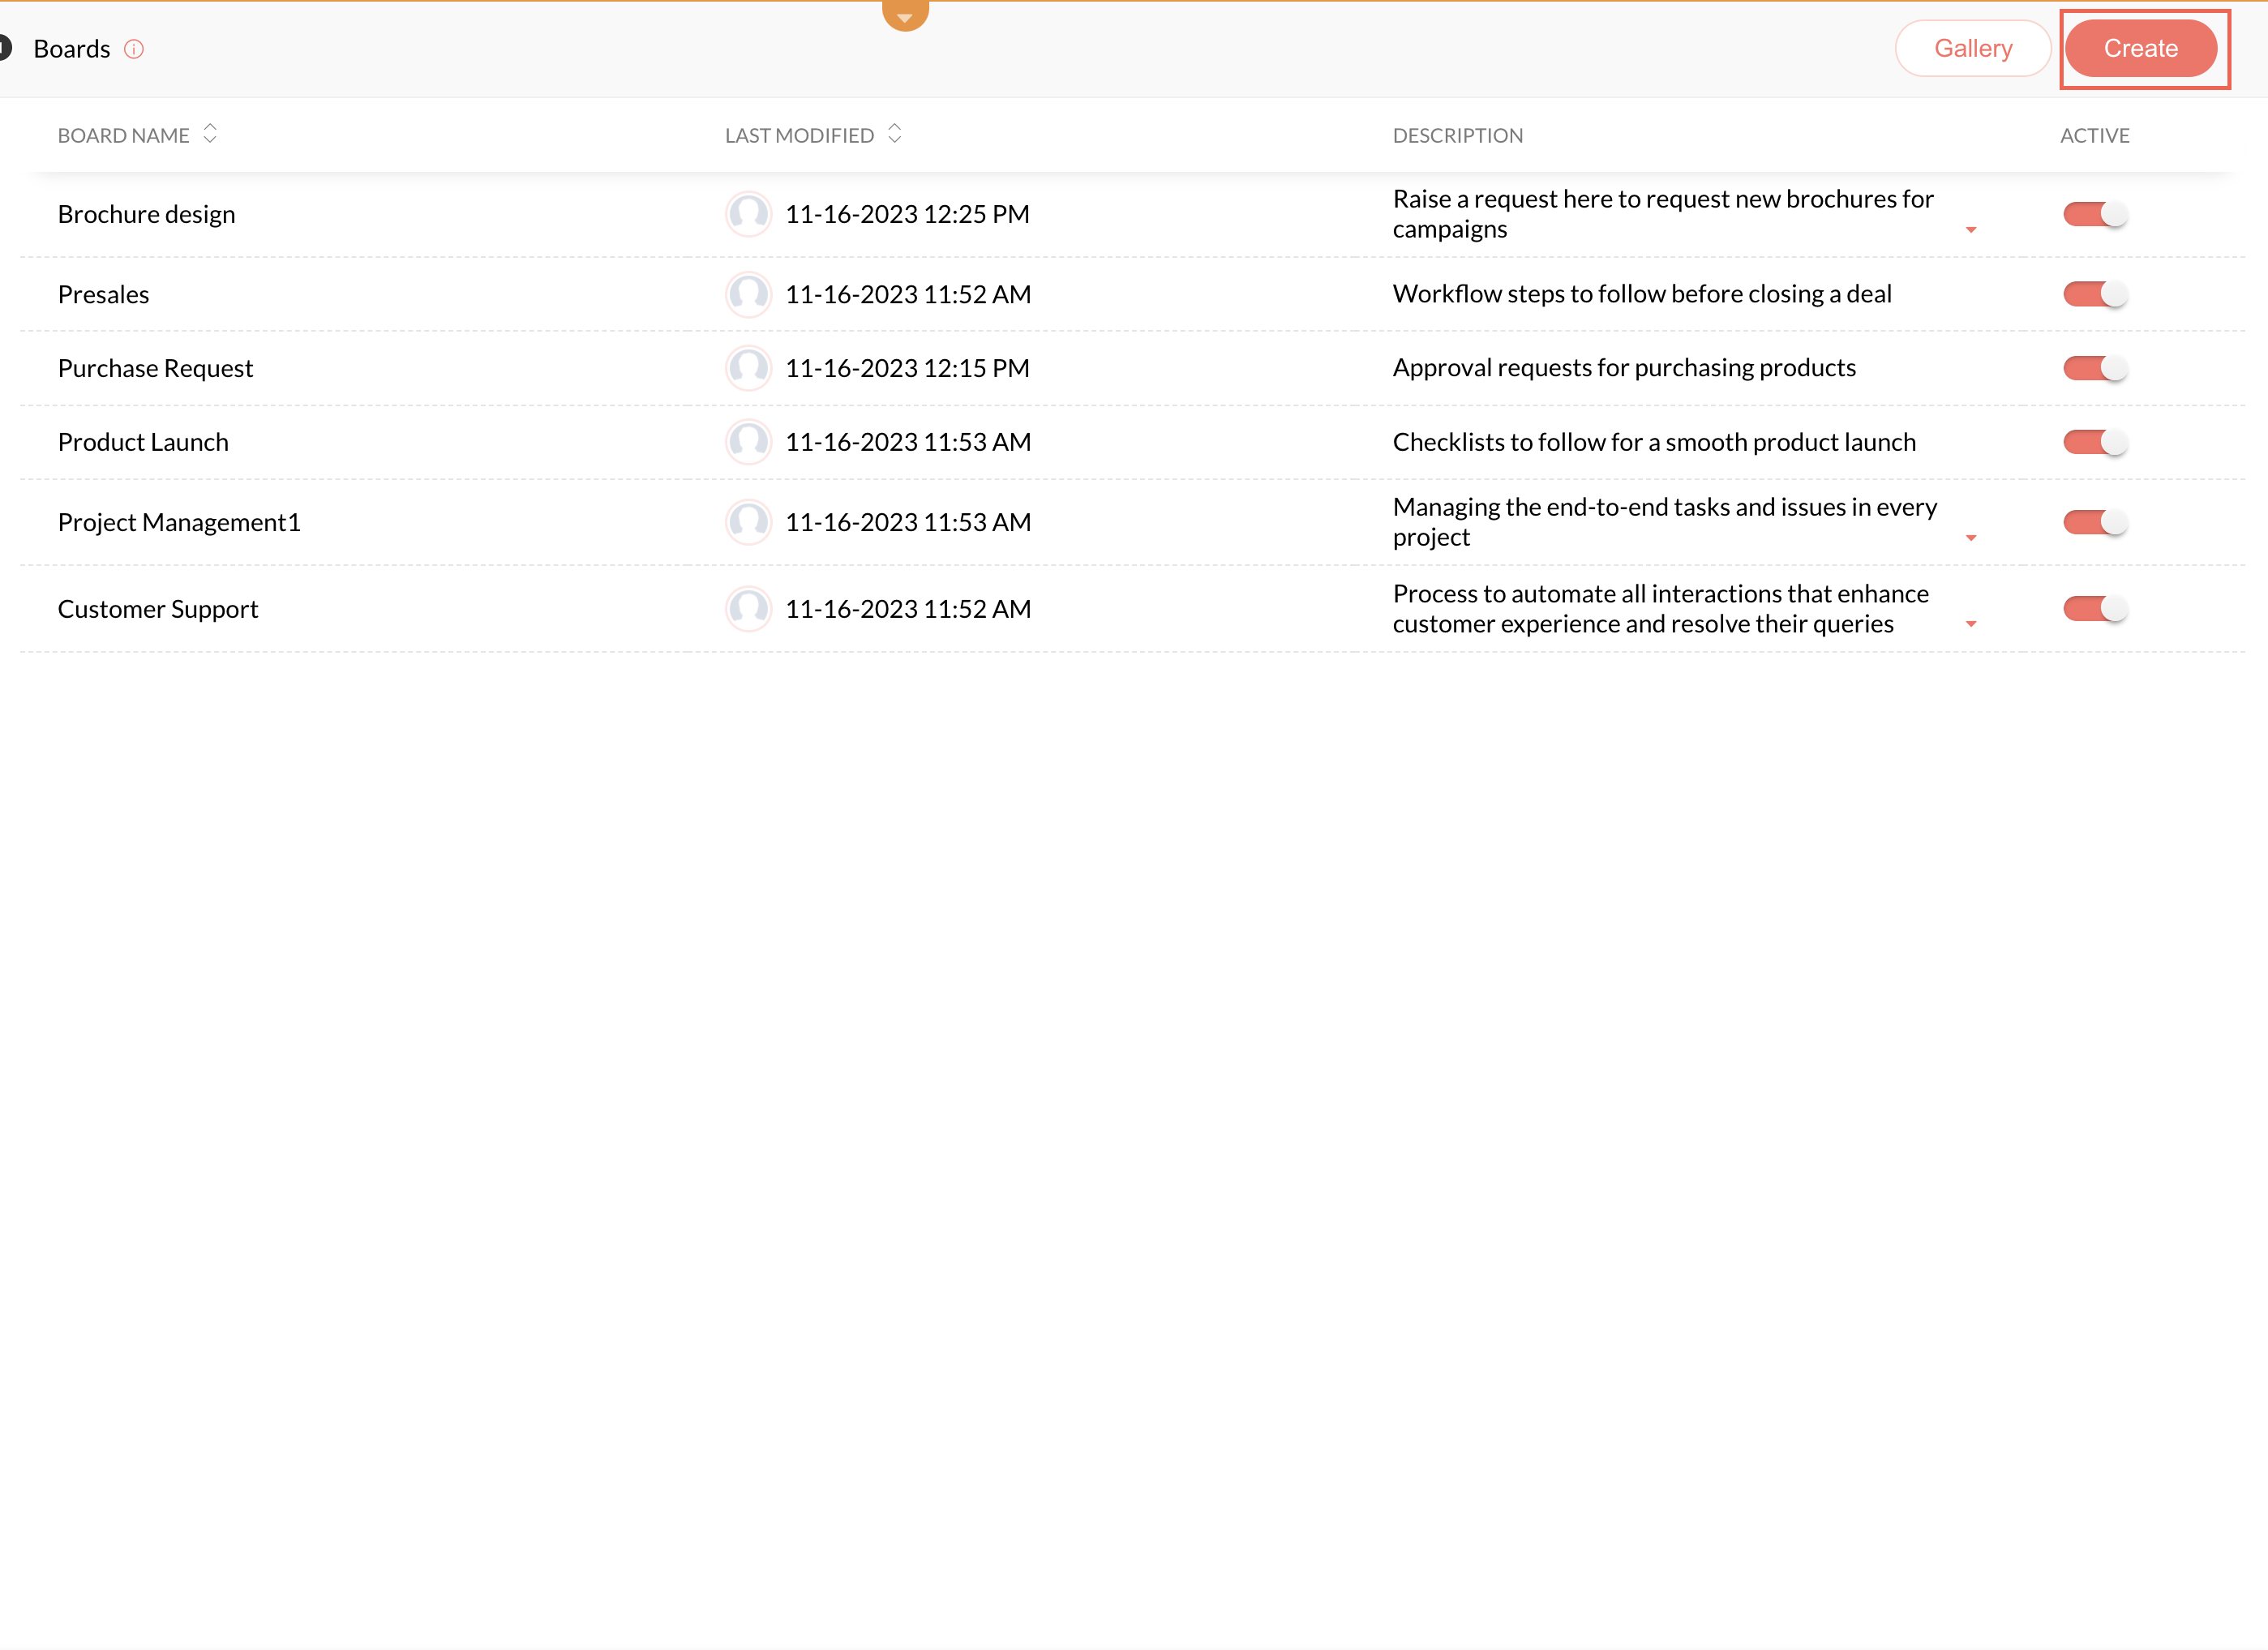Open the Gallery button
The image size is (2268, 1650).
tap(1972, 49)
